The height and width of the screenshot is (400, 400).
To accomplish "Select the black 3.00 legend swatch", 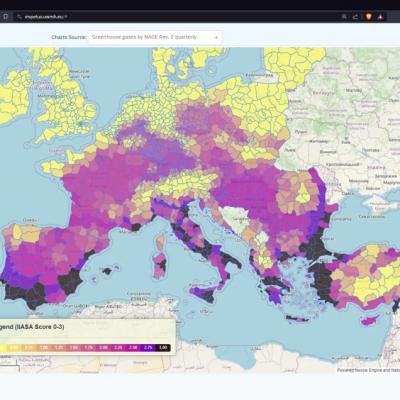I will point(163,348).
